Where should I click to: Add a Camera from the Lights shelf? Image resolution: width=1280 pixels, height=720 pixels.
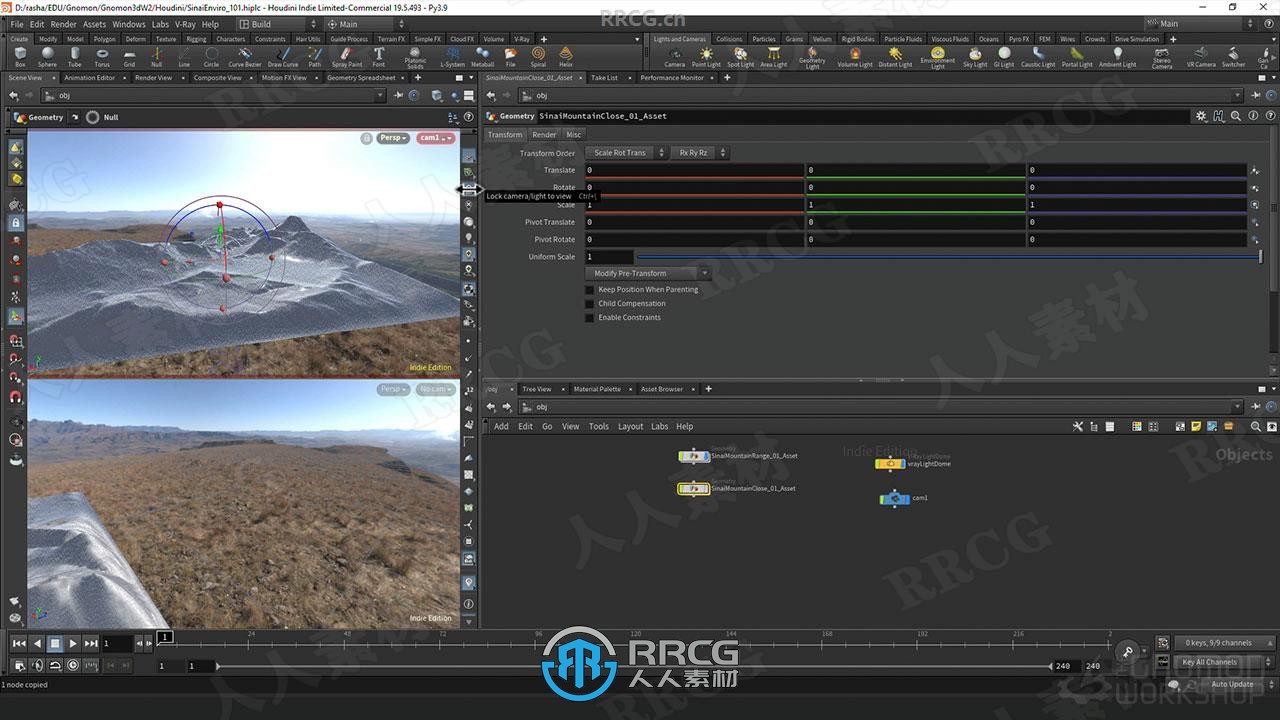click(x=675, y=56)
